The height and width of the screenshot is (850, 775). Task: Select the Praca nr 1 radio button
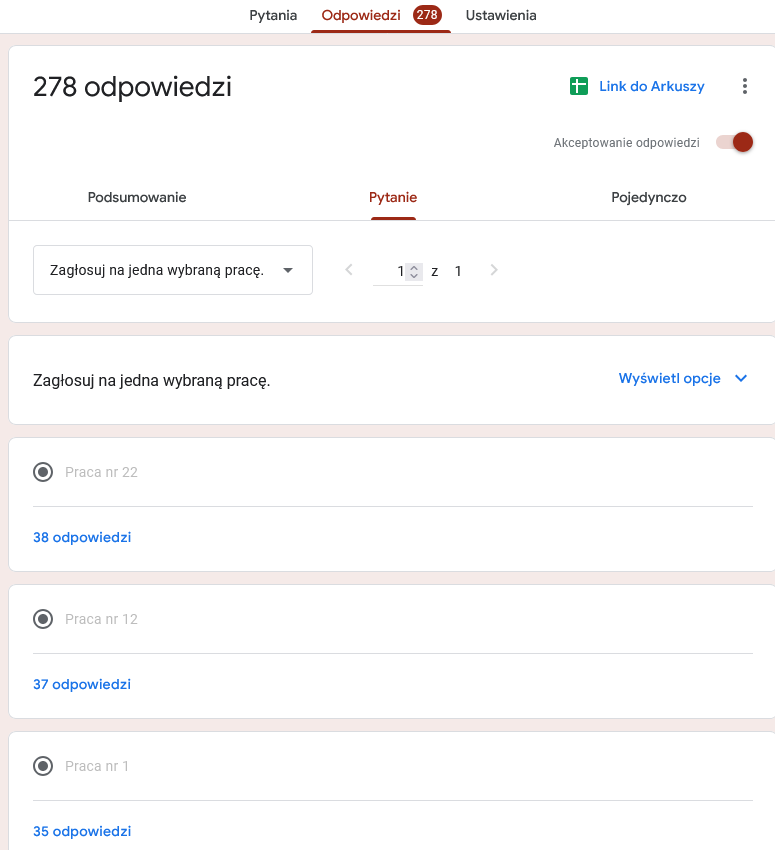(43, 766)
